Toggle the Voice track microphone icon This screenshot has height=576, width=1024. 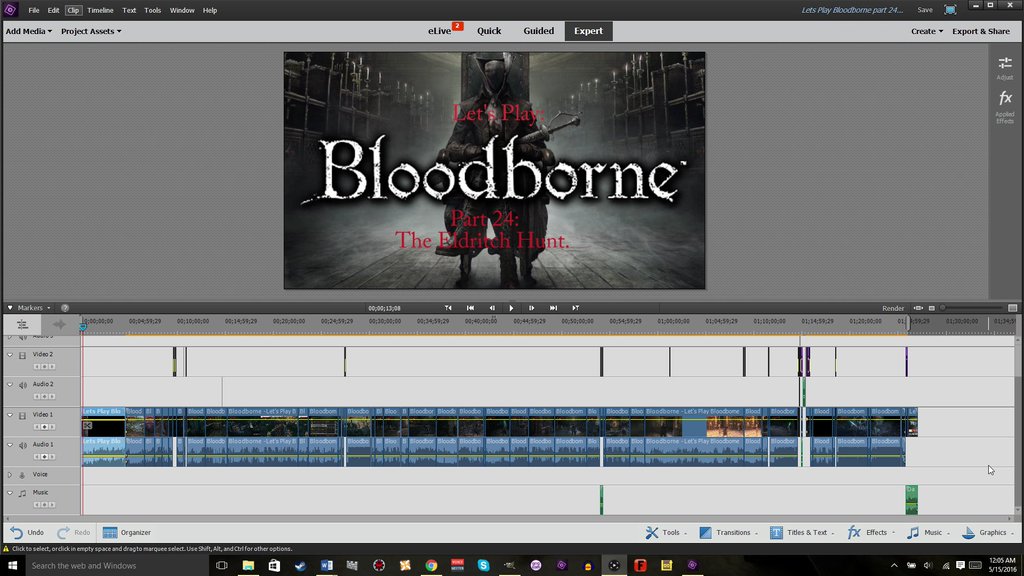pyautogui.click(x=22, y=475)
